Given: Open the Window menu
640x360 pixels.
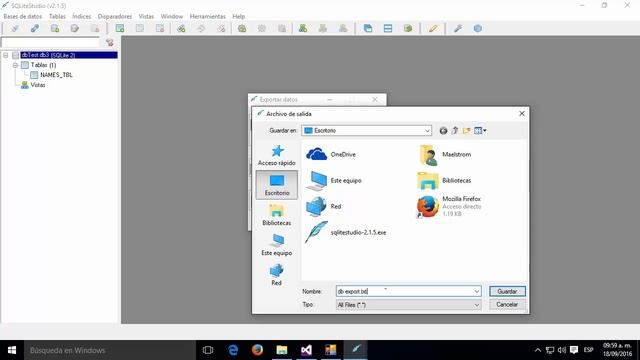Looking at the screenshot, I should 171,16.
